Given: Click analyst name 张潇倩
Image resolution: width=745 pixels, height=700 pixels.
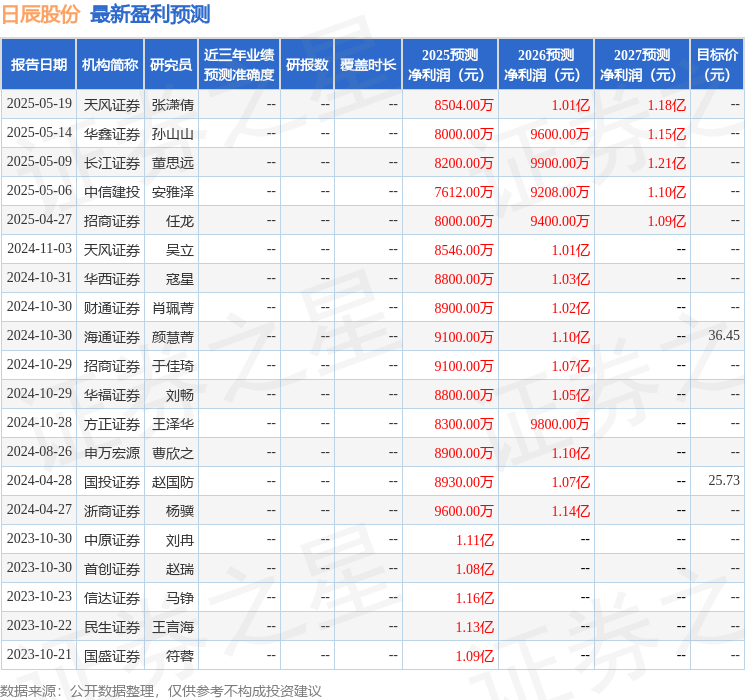Looking at the screenshot, I should [172, 104].
